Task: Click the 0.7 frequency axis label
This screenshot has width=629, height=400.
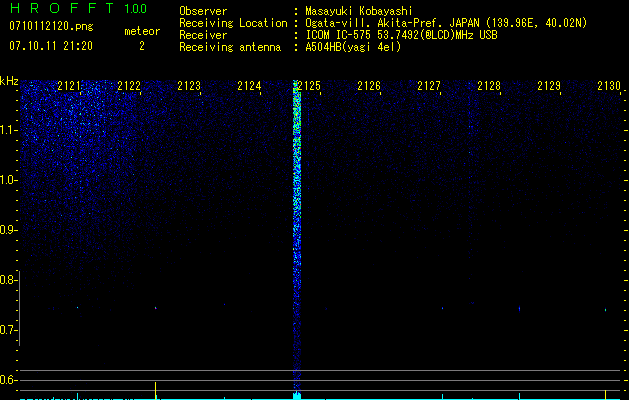Action: [8, 330]
